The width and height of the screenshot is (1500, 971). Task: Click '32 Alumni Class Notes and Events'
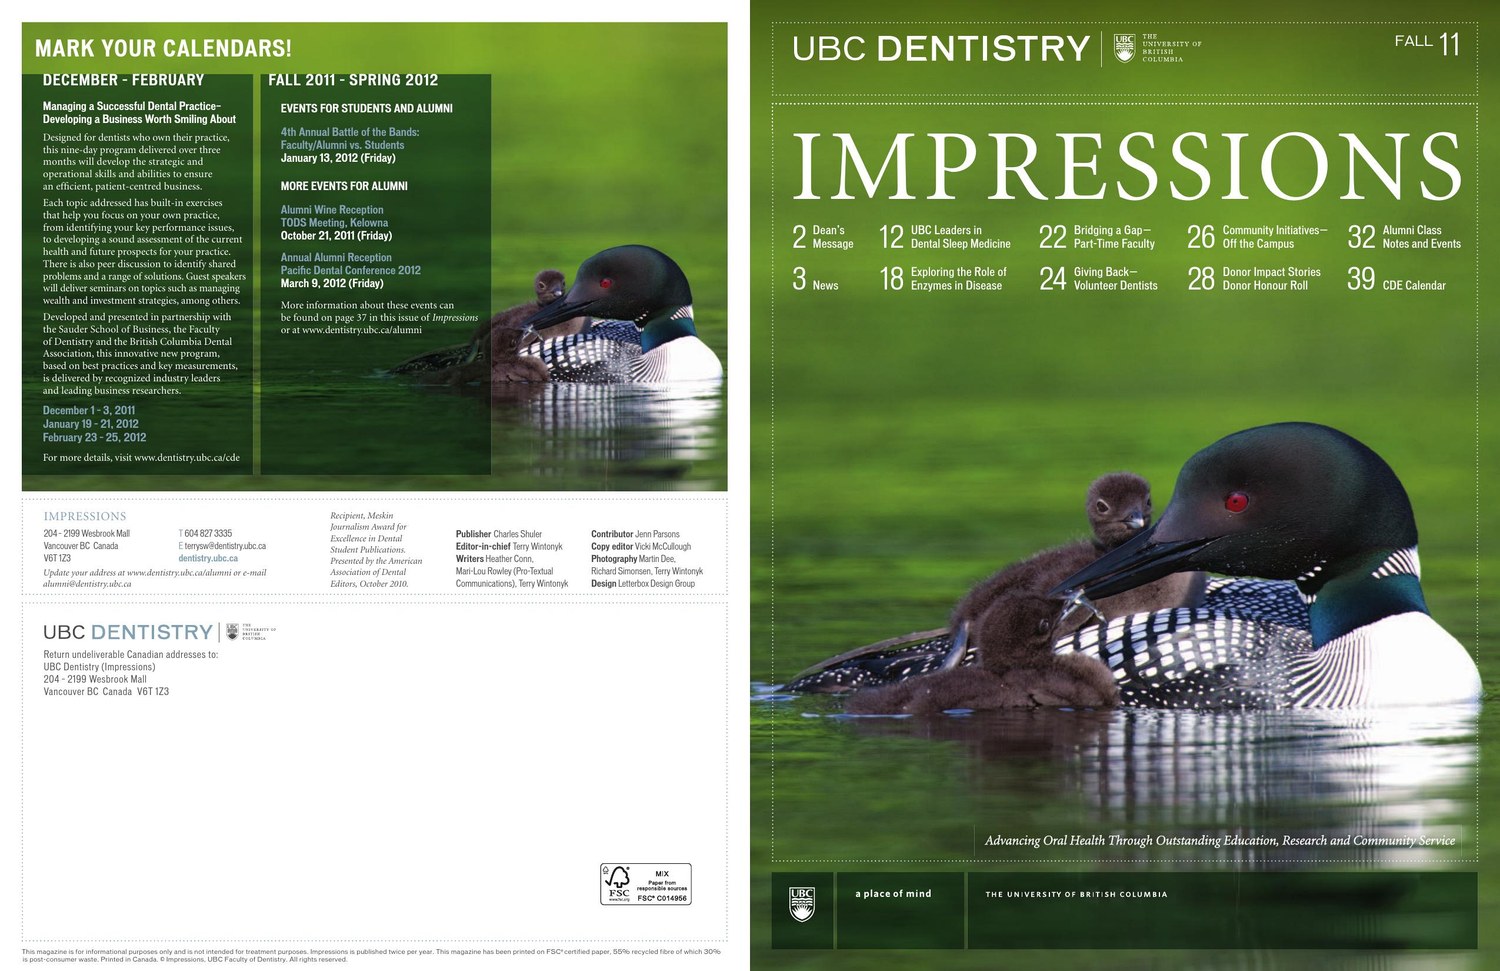point(1404,237)
